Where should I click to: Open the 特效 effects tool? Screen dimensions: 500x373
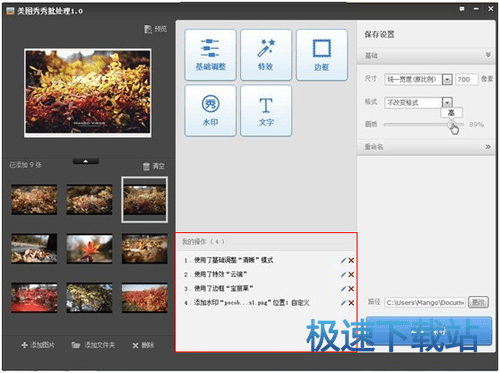[266, 55]
